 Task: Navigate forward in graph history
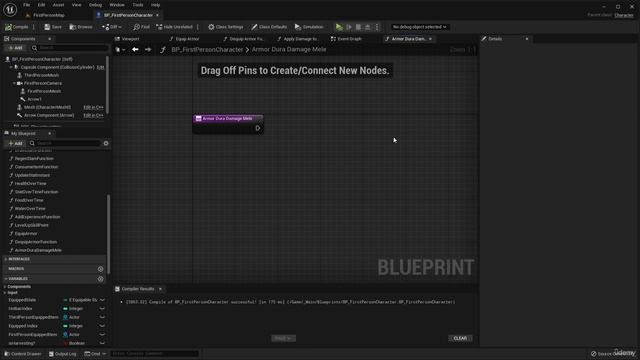148,49
